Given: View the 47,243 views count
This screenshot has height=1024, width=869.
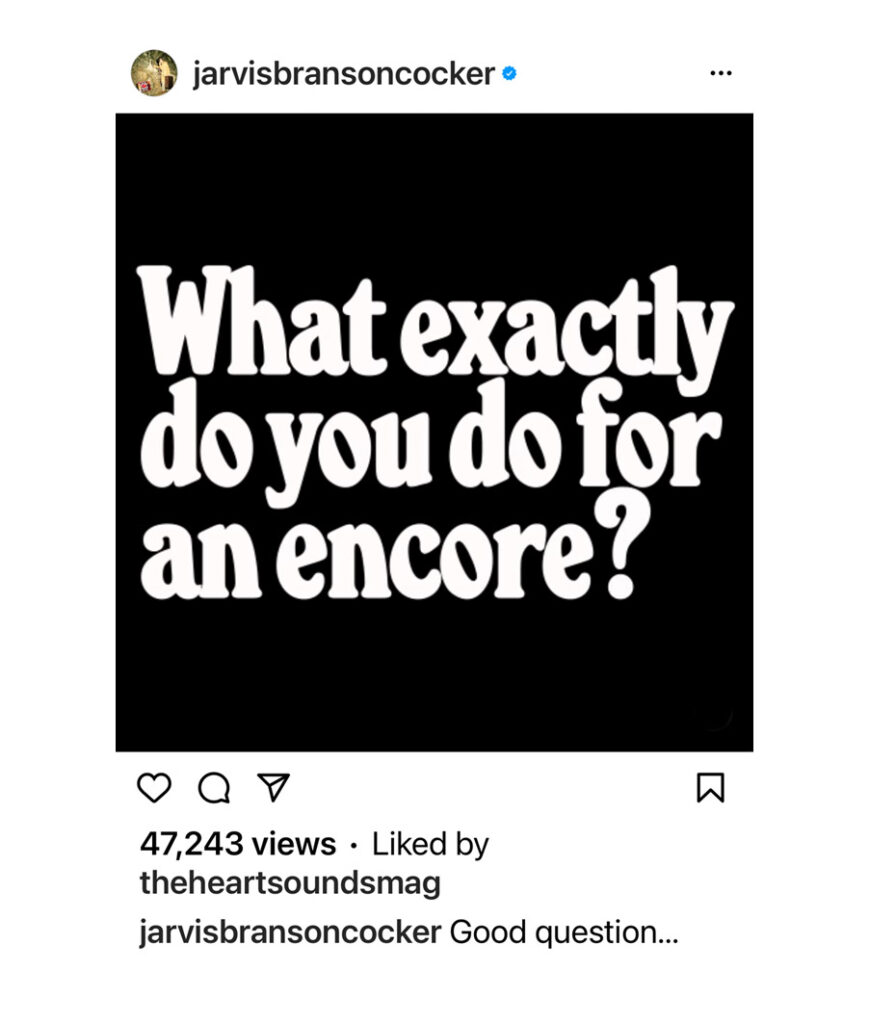Looking at the screenshot, I should (x=238, y=844).
